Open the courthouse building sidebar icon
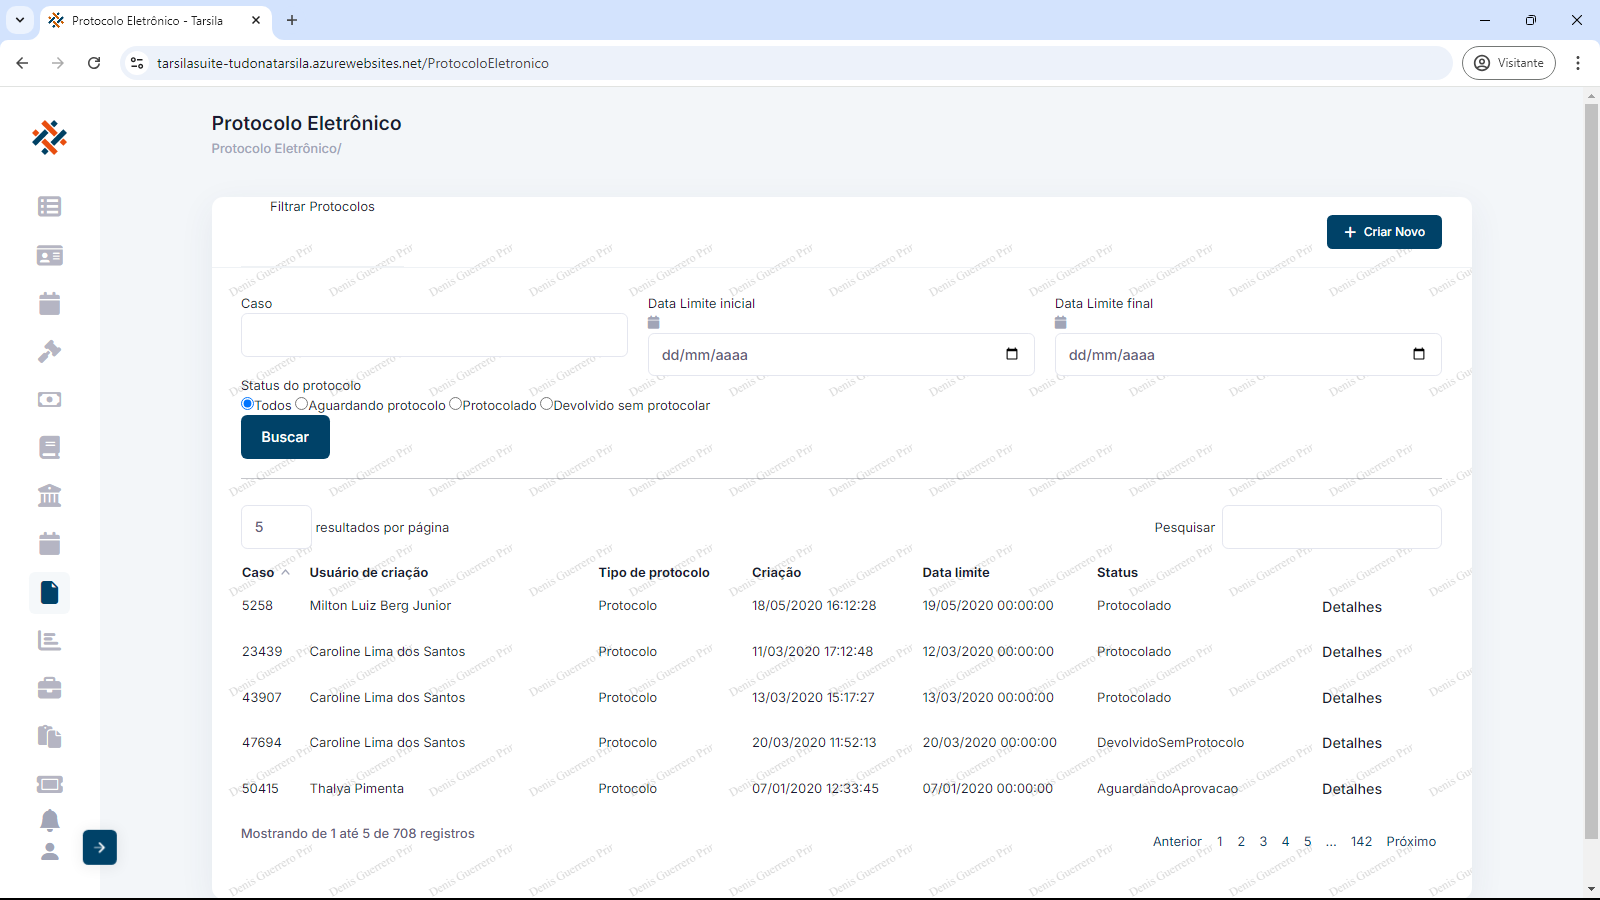This screenshot has height=900, width=1600. [x=49, y=495]
